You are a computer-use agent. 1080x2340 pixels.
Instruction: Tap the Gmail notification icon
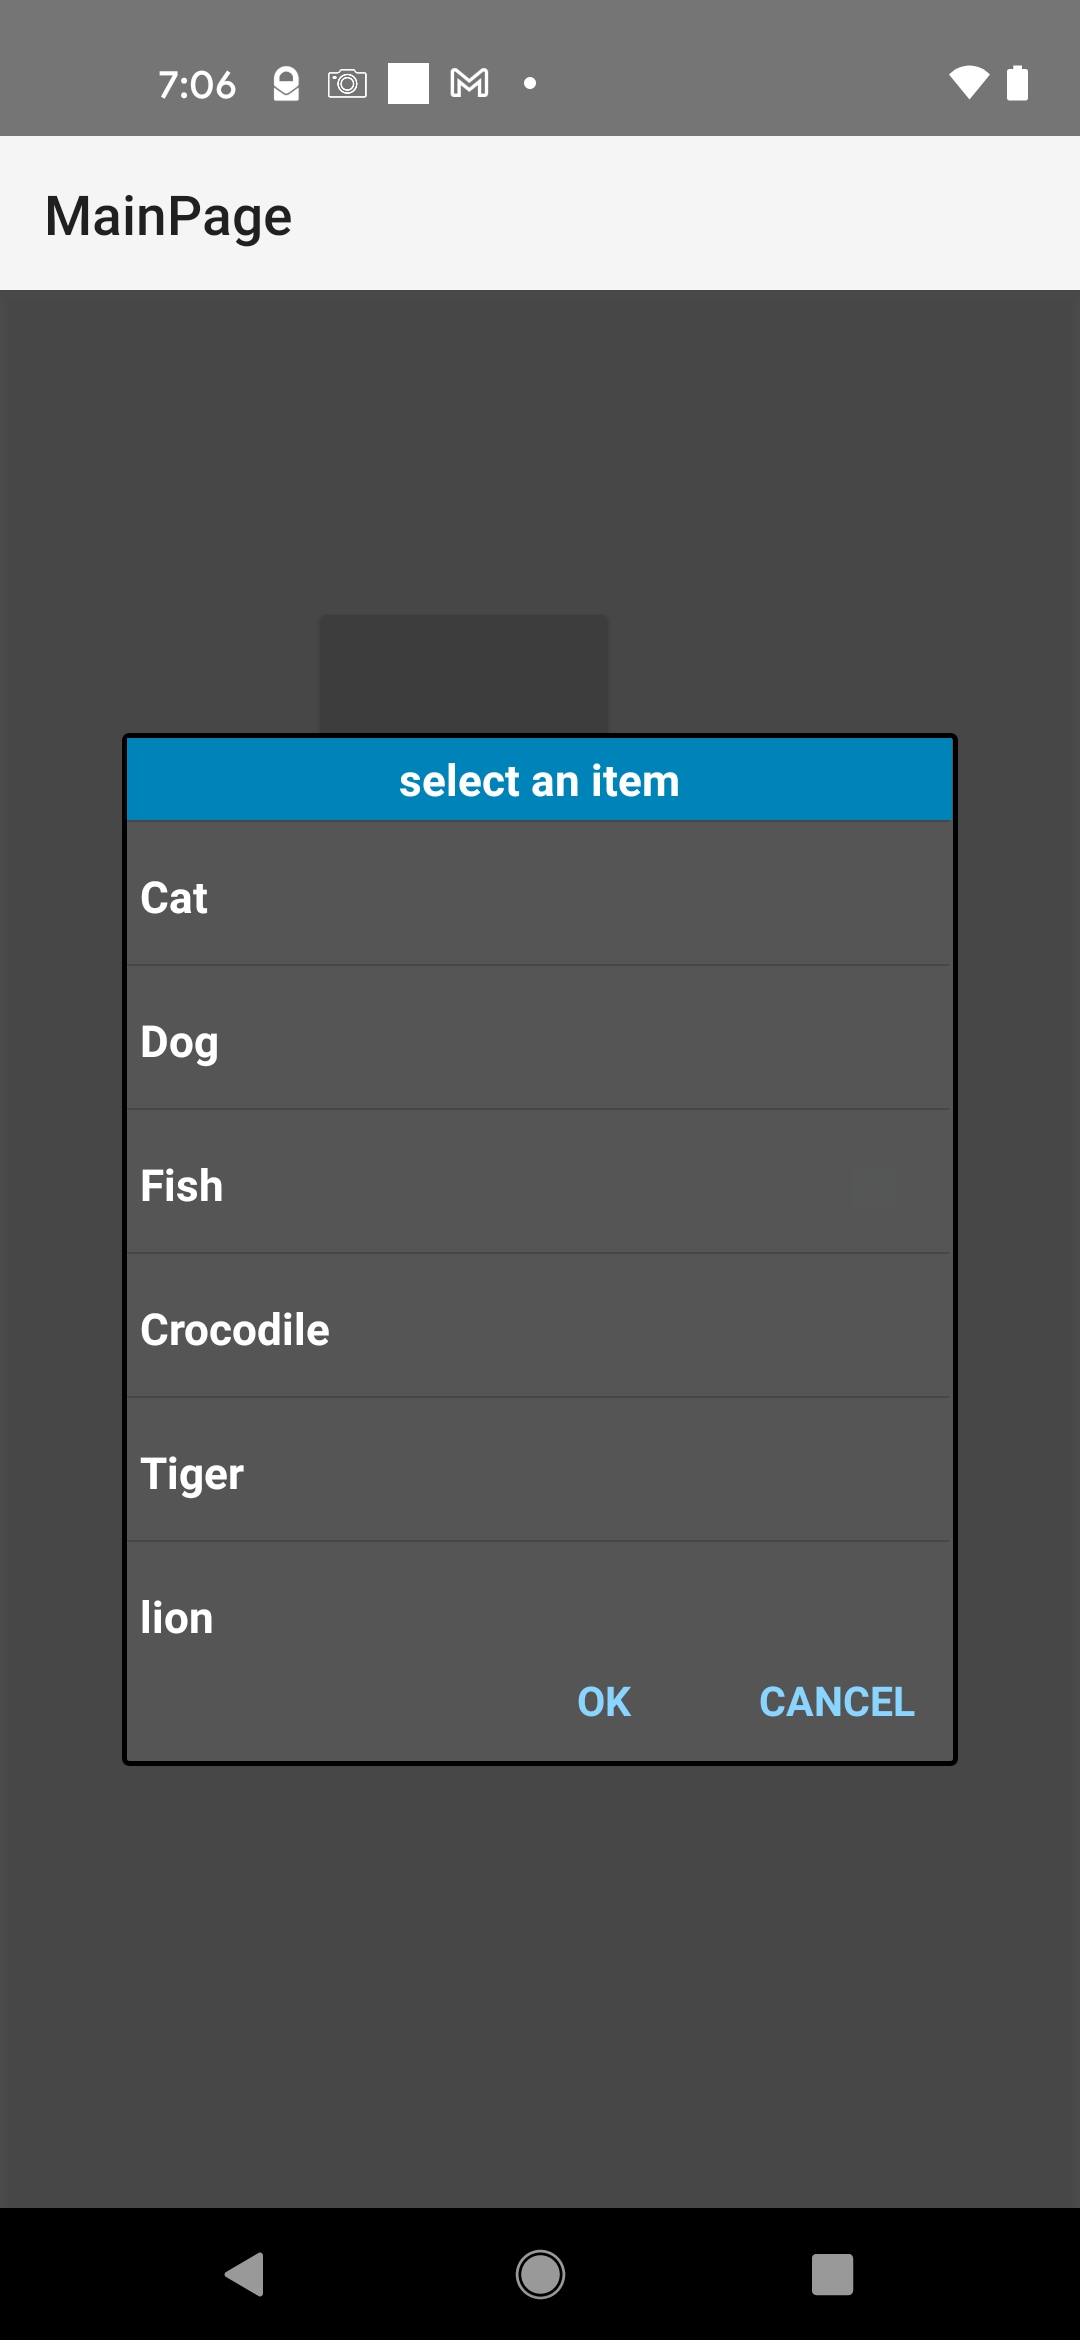(x=470, y=83)
